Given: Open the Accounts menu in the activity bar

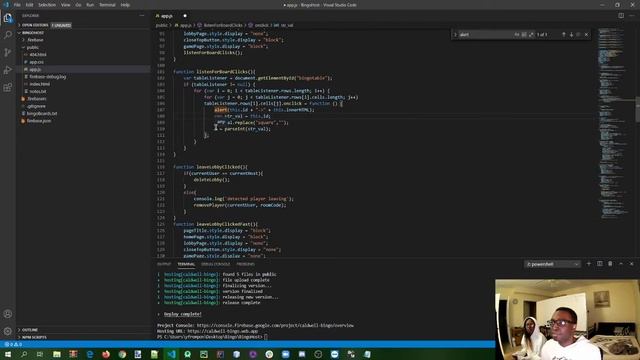Looking at the screenshot, I should pos(8,314).
